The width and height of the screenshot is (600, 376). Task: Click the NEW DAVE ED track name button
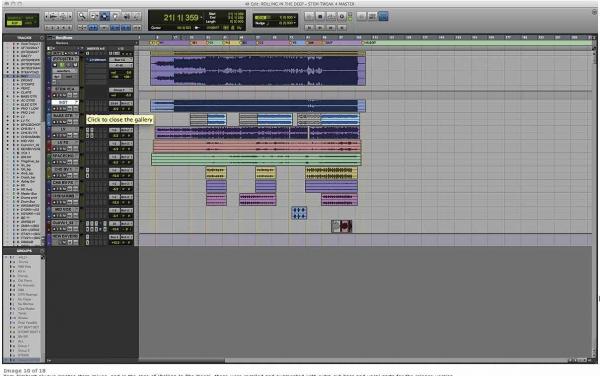[x=65, y=236]
